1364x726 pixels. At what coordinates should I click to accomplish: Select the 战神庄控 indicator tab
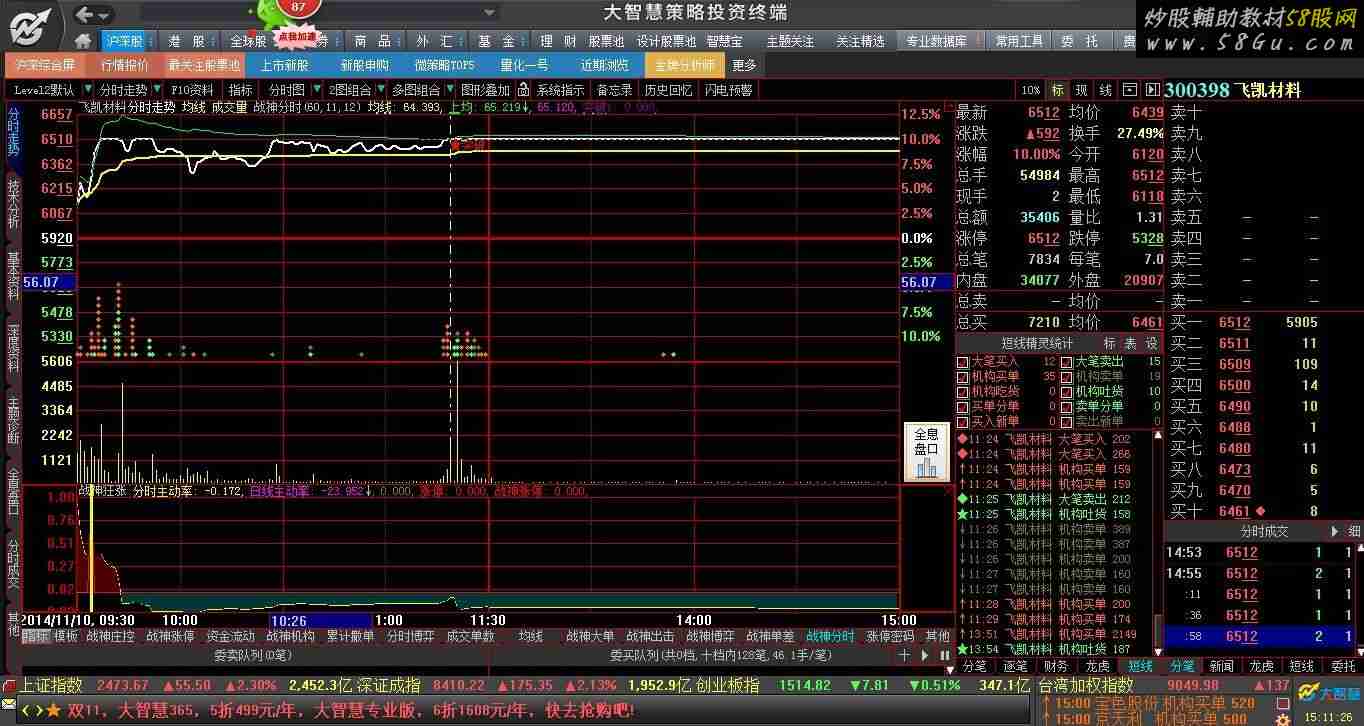pos(109,636)
